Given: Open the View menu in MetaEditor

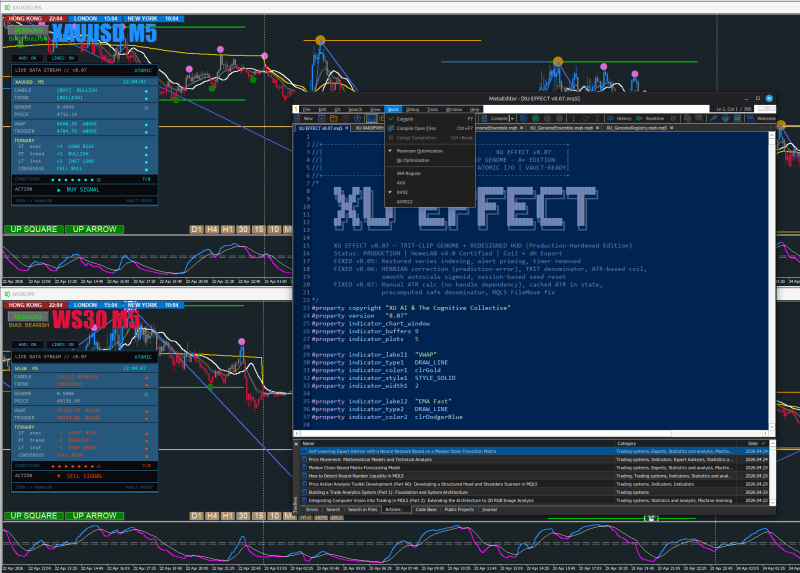Looking at the screenshot, I should click(x=375, y=109).
